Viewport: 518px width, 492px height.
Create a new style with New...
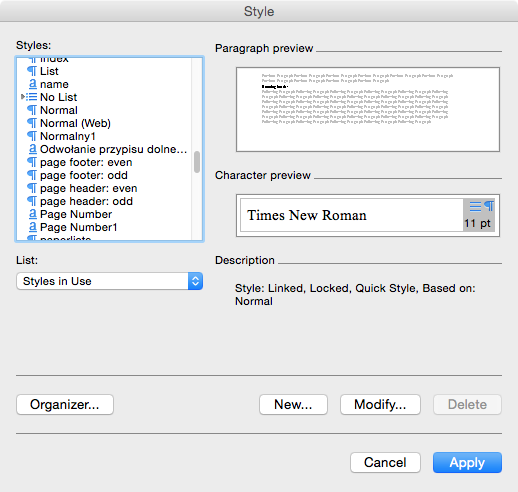tap(293, 404)
